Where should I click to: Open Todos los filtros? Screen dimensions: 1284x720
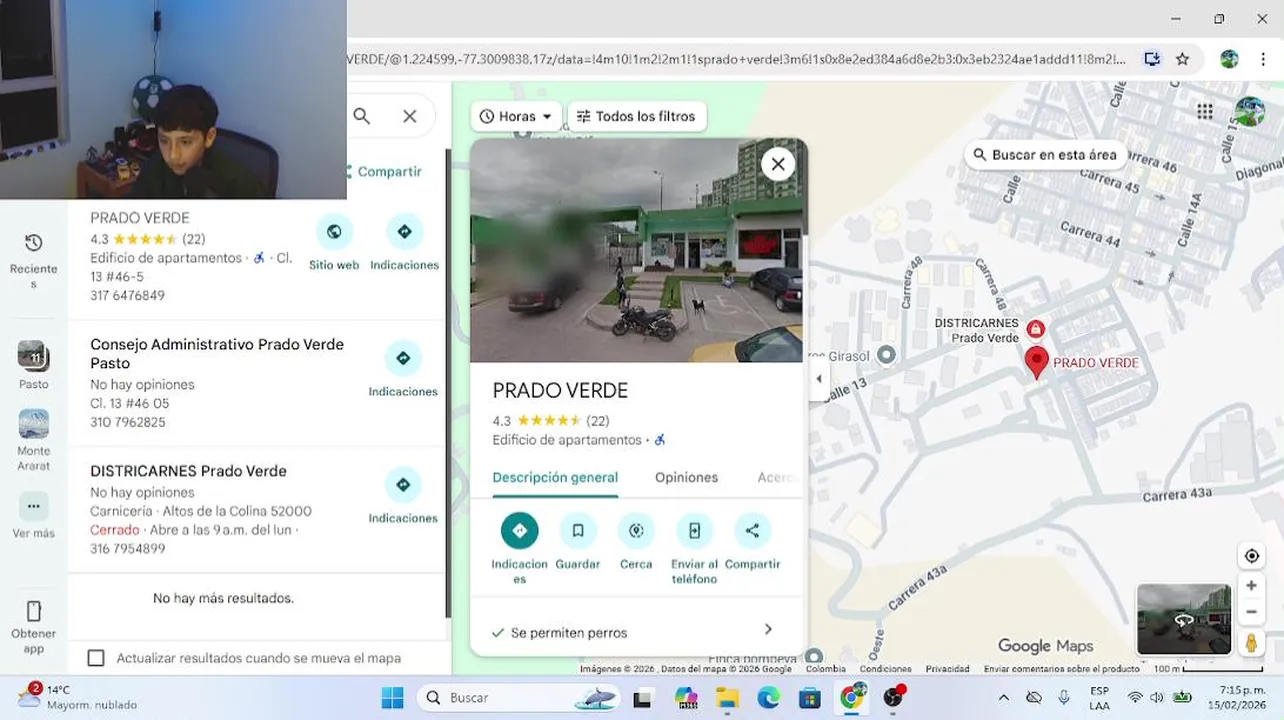point(637,116)
